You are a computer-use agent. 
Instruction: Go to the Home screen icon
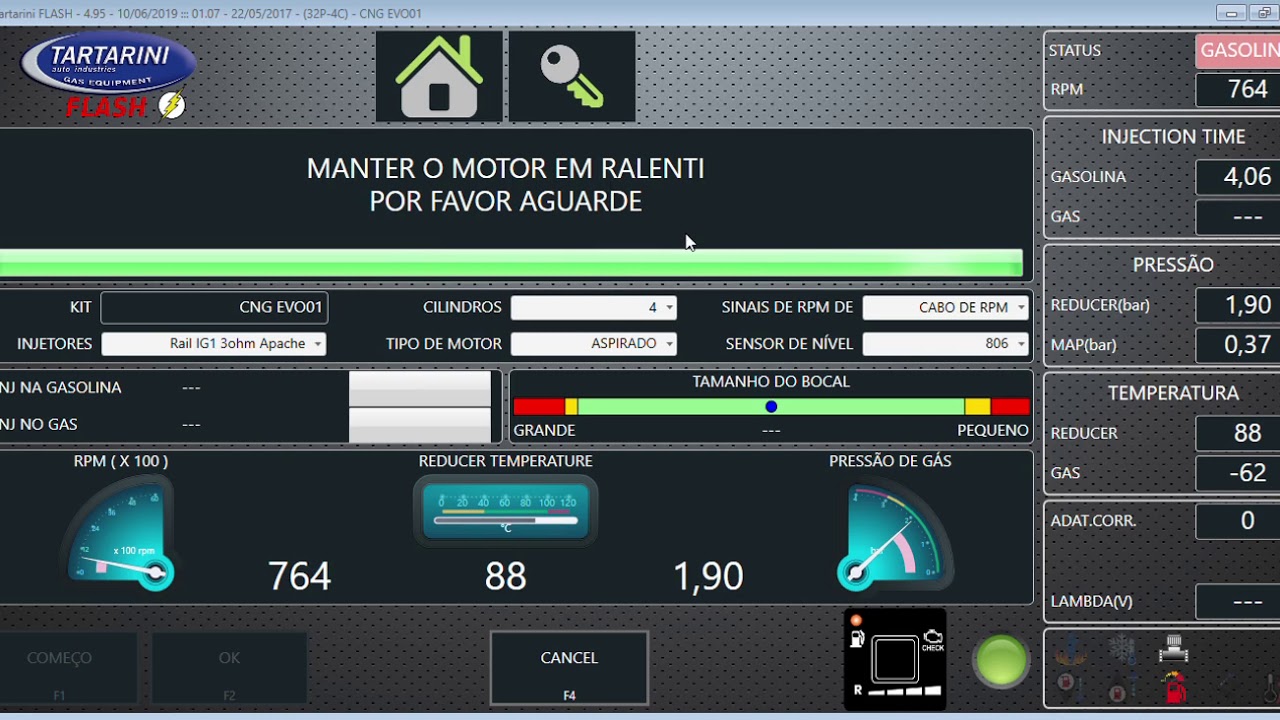pos(439,76)
